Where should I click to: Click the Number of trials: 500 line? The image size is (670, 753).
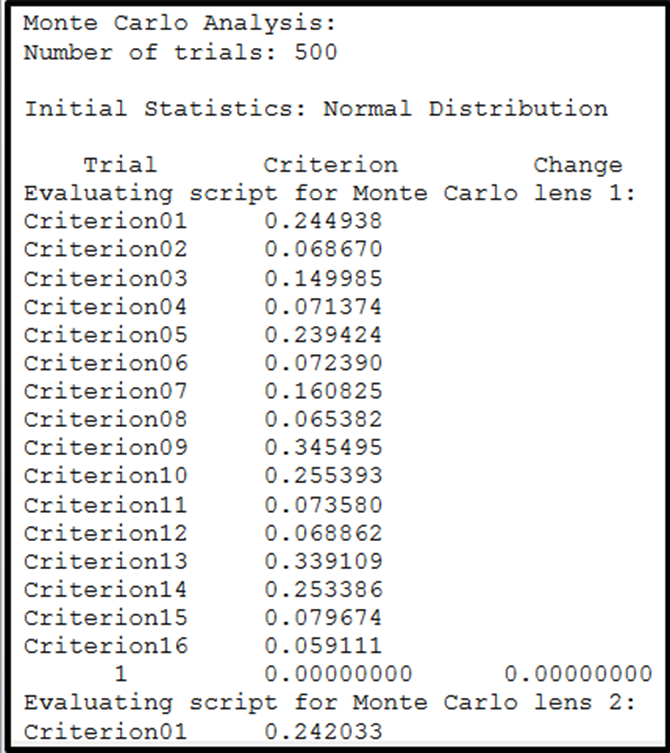pyautogui.click(x=180, y=51)
